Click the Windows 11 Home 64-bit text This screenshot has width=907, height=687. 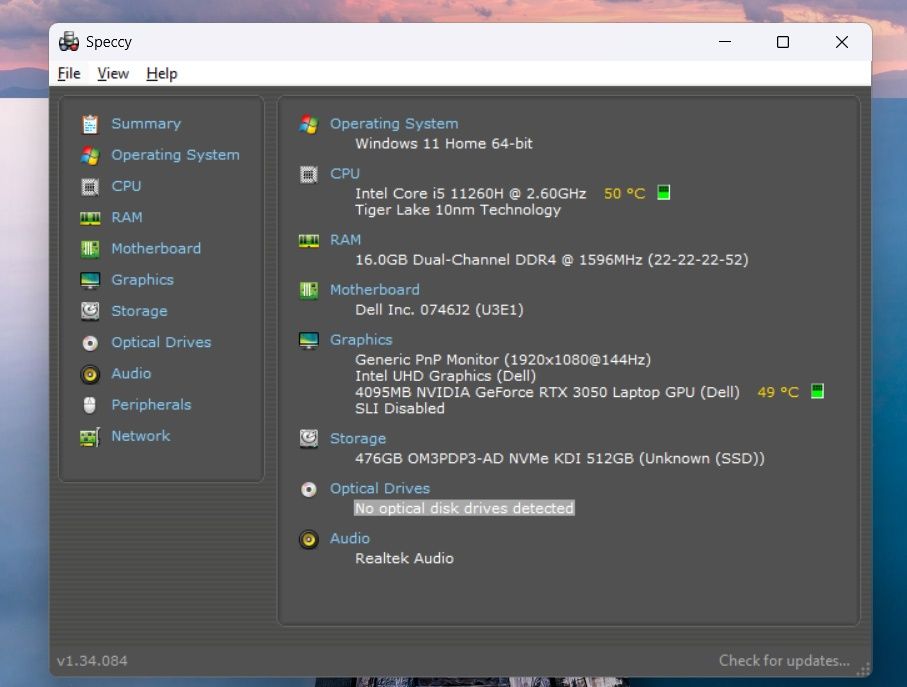(444, 143)
